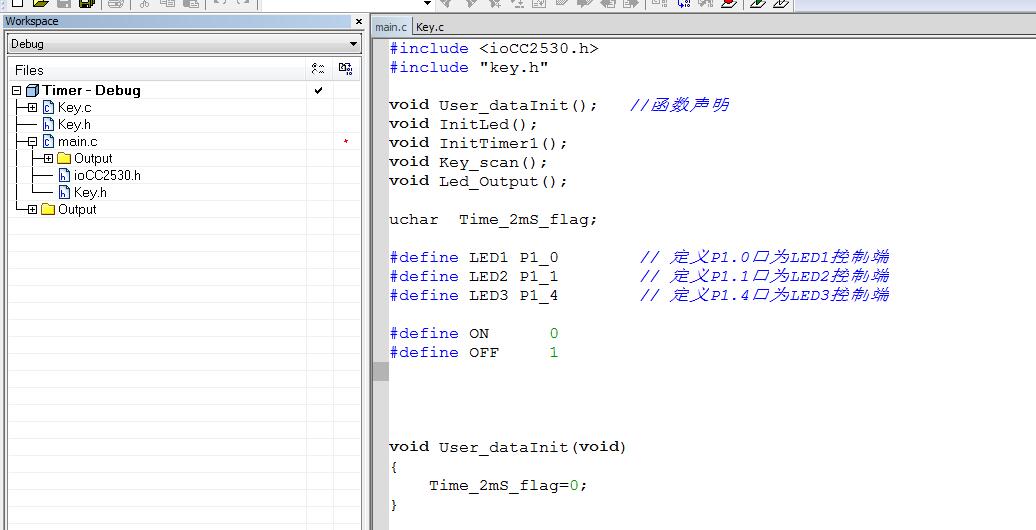Select top-level Key.h in file tree
Screen dimensions: 1036x530
tap(74, 124)
